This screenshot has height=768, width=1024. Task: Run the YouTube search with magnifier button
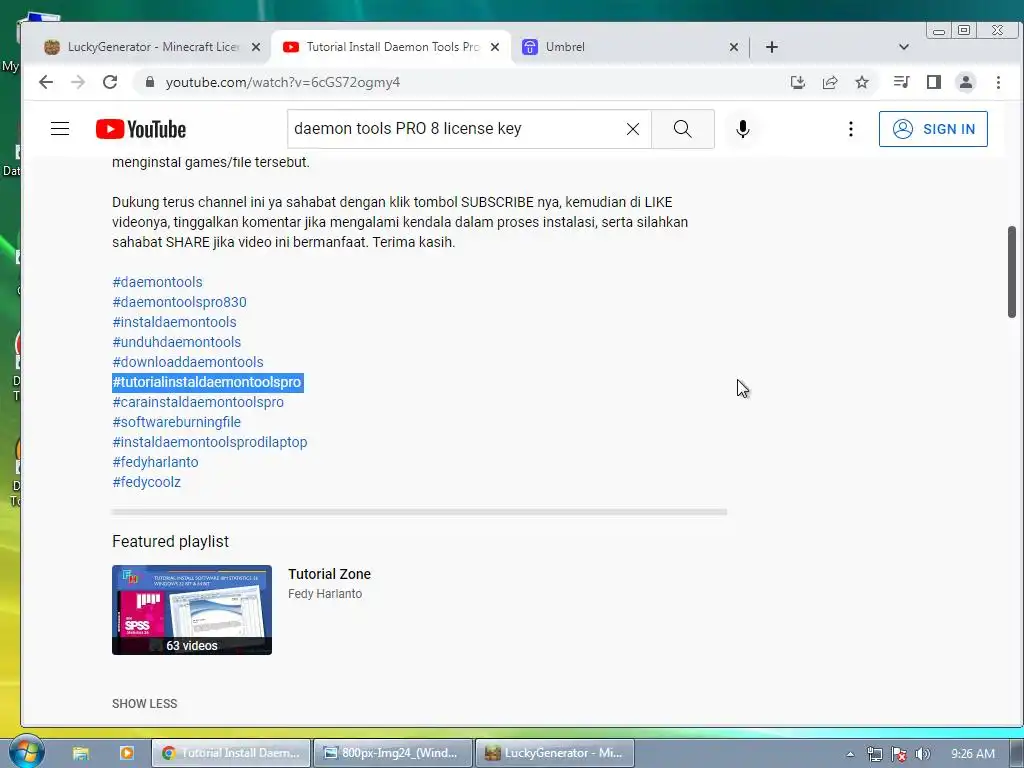click(682, 129)
